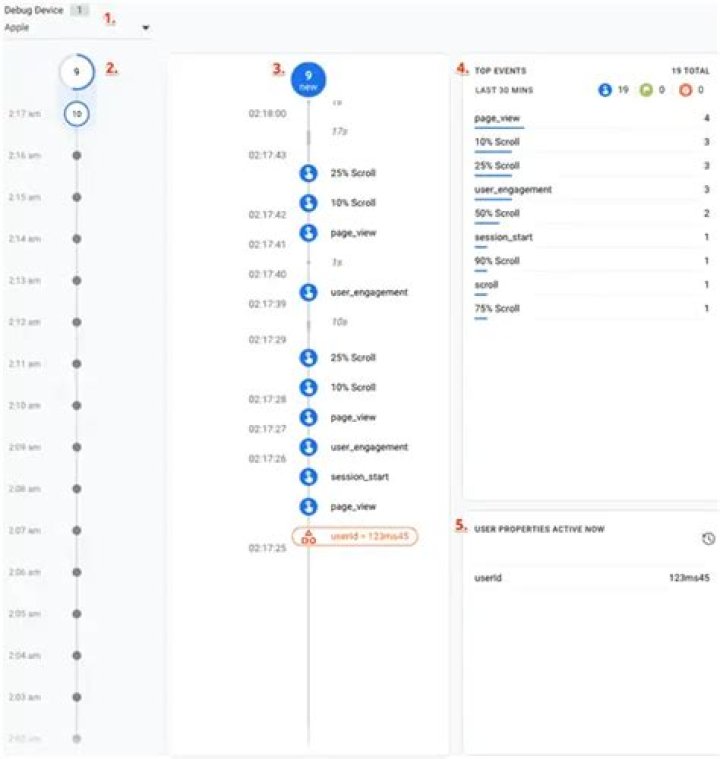Open the lower 25% Scroll event icon after 10s gap
720x759 pixels.
click(x=308, y=358)
